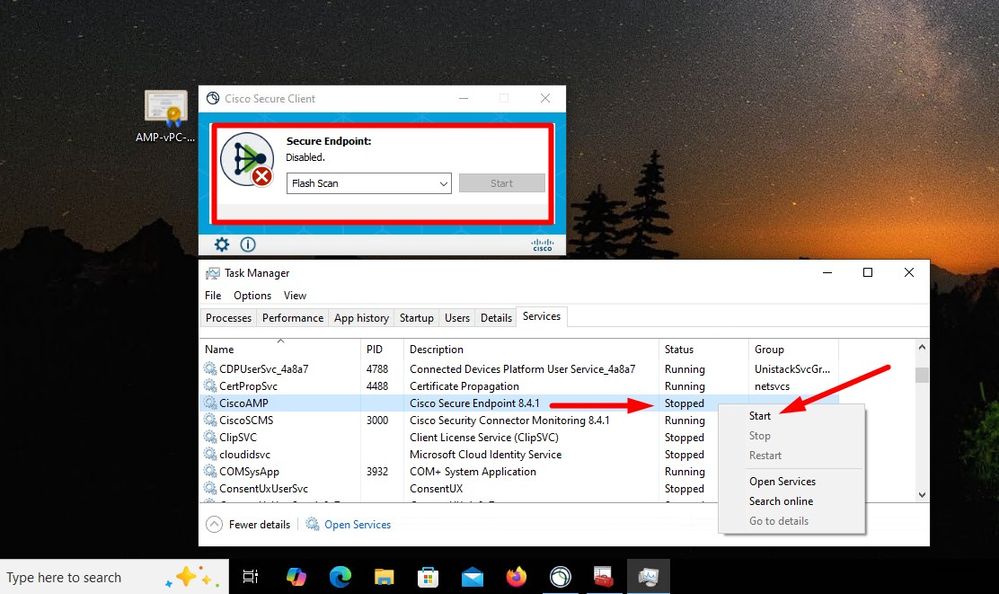
Task: Click gear icon beside cloudidsvc service
Action: [x=210, y=454]
